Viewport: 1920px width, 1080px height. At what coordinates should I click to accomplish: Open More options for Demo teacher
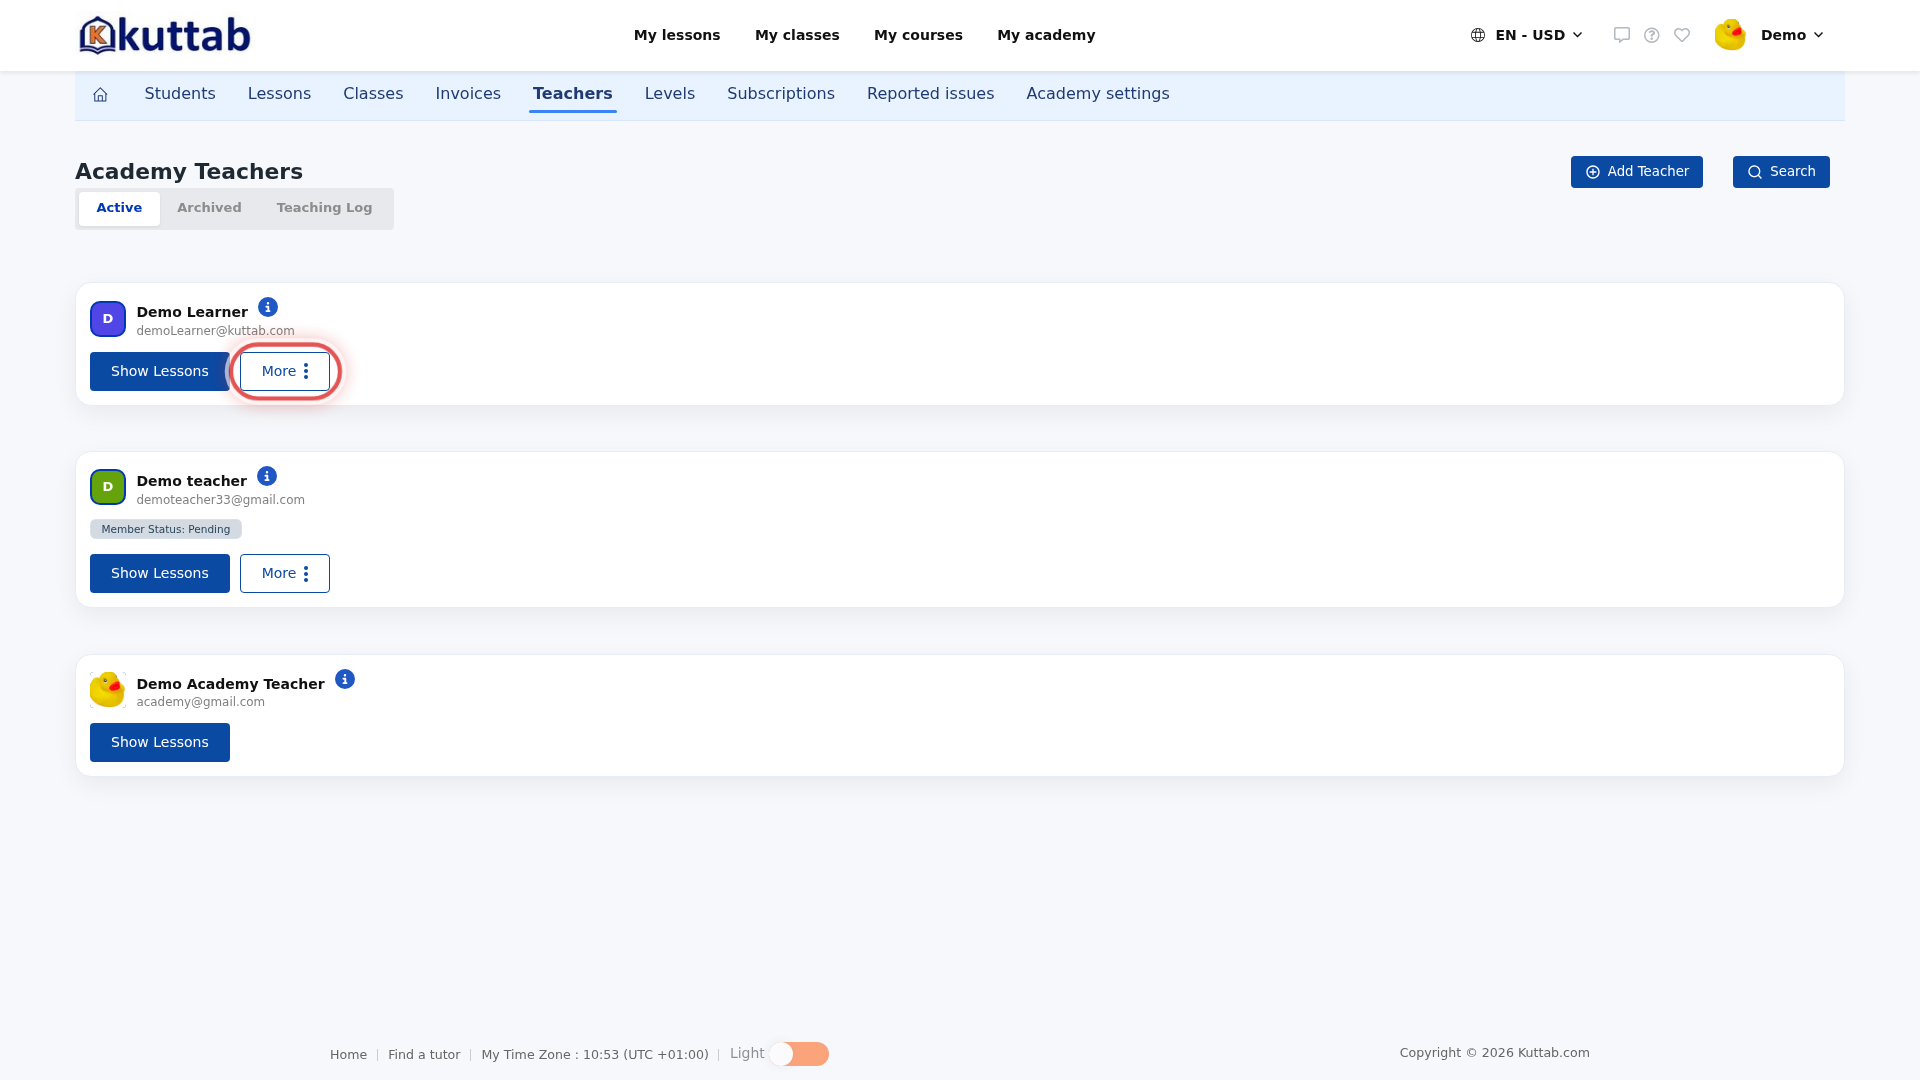point(285,573)
